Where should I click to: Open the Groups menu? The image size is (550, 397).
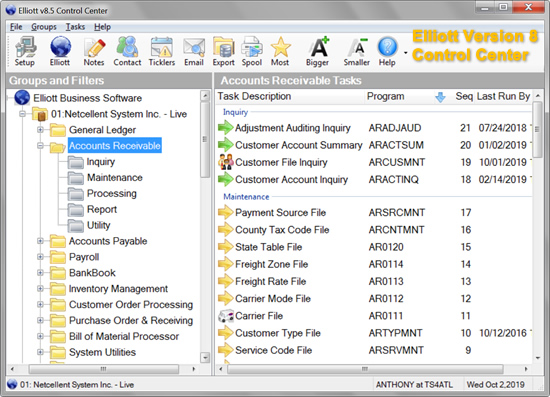pyautogui.click(x=44, y=27)
